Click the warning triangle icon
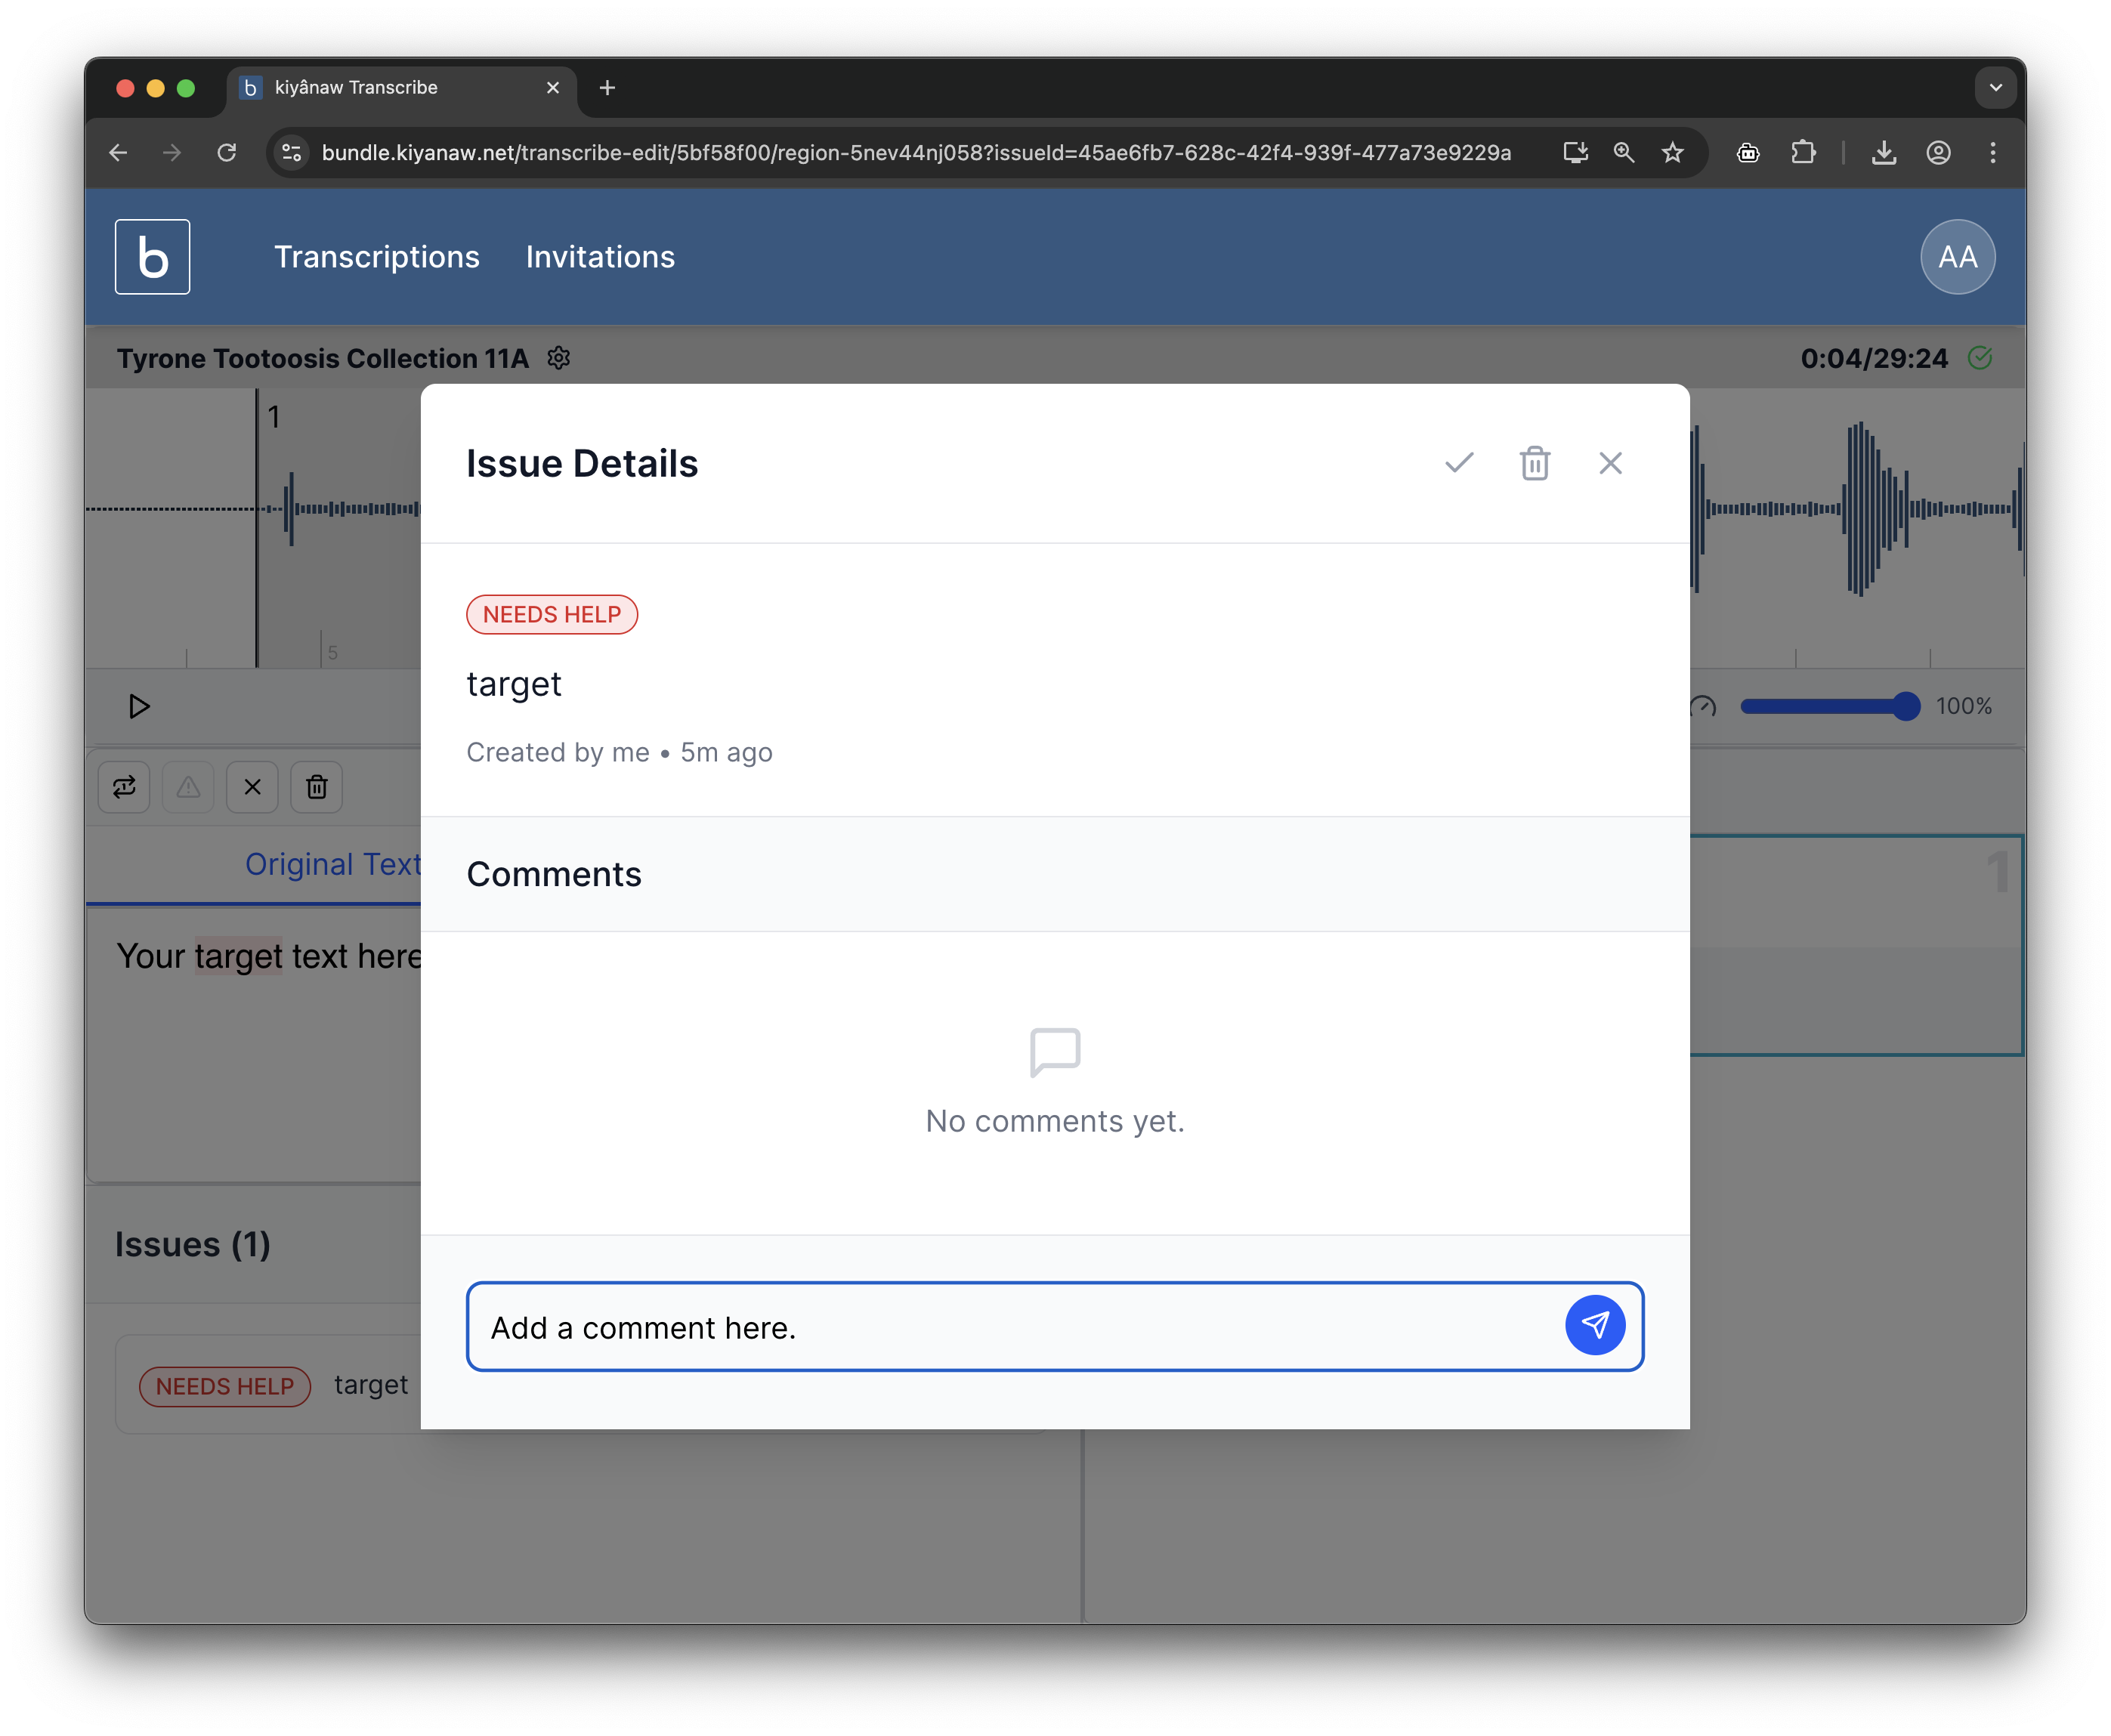 tap(188, 787)
